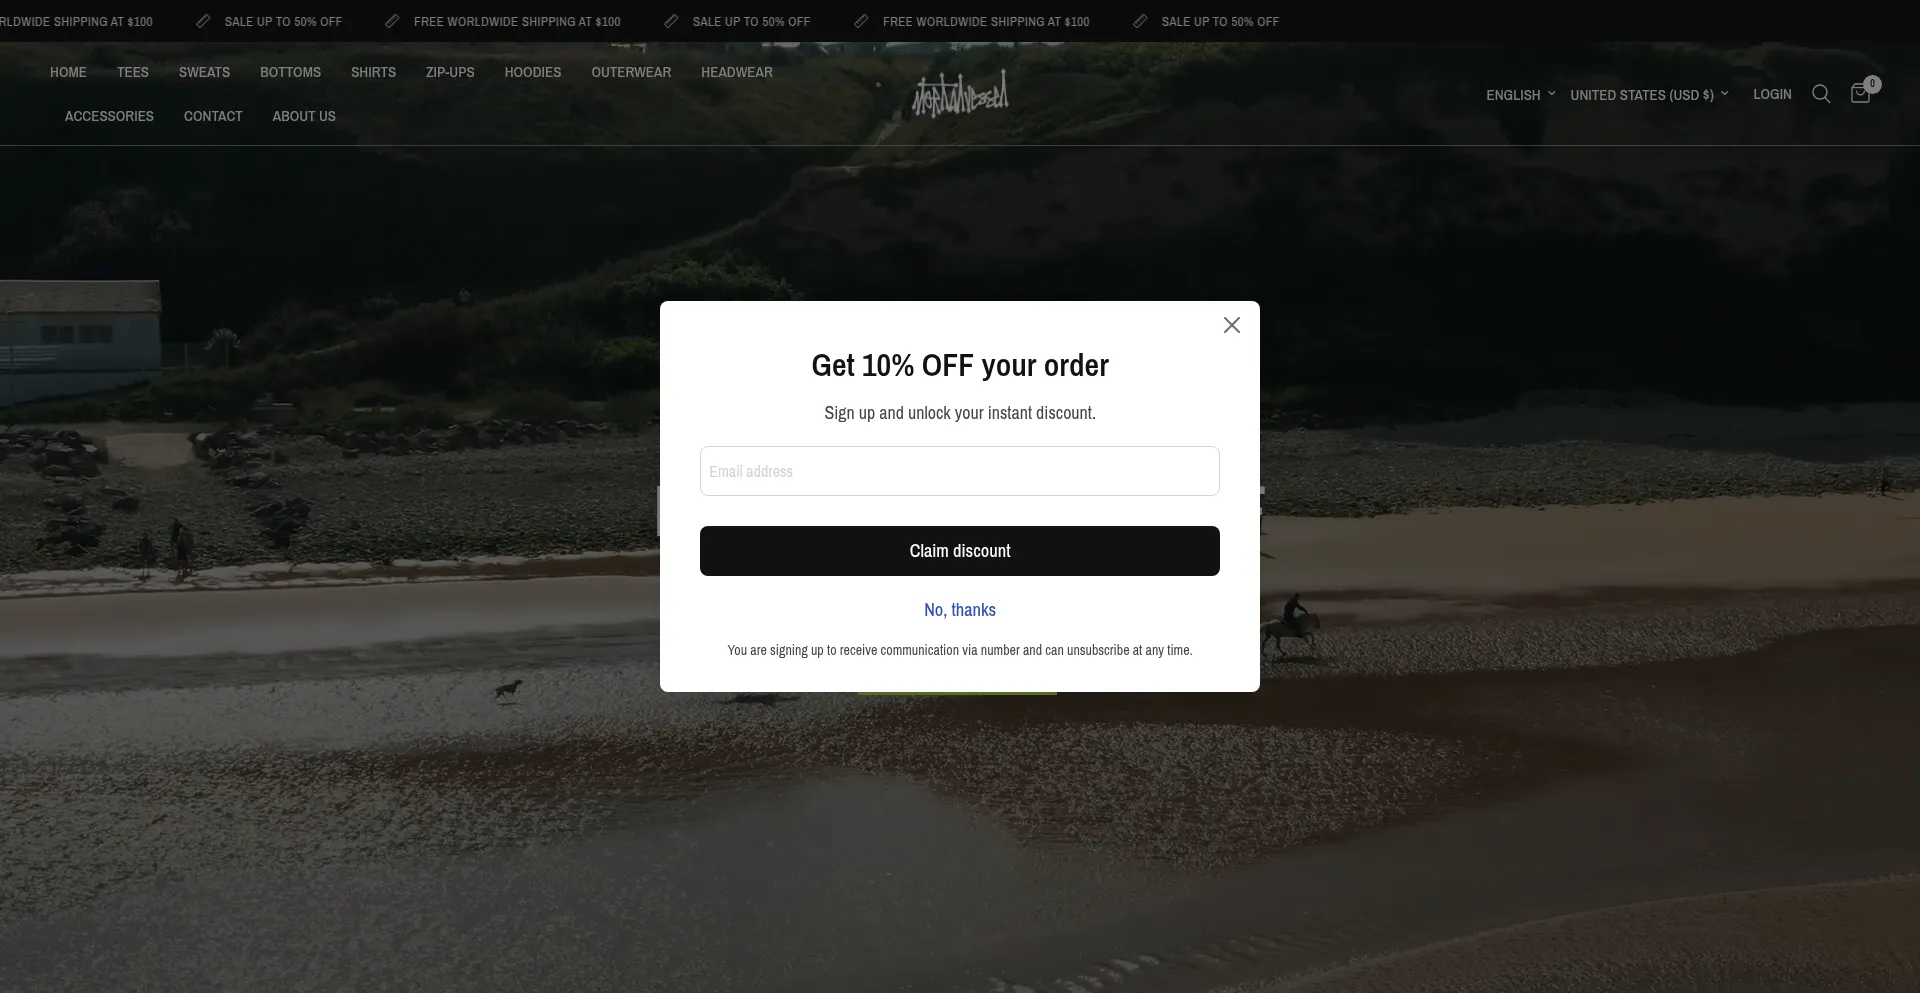This screenshot has height=993, width=1920.
Task: Claim discount with the black button
Action: (x=960, y=551)
